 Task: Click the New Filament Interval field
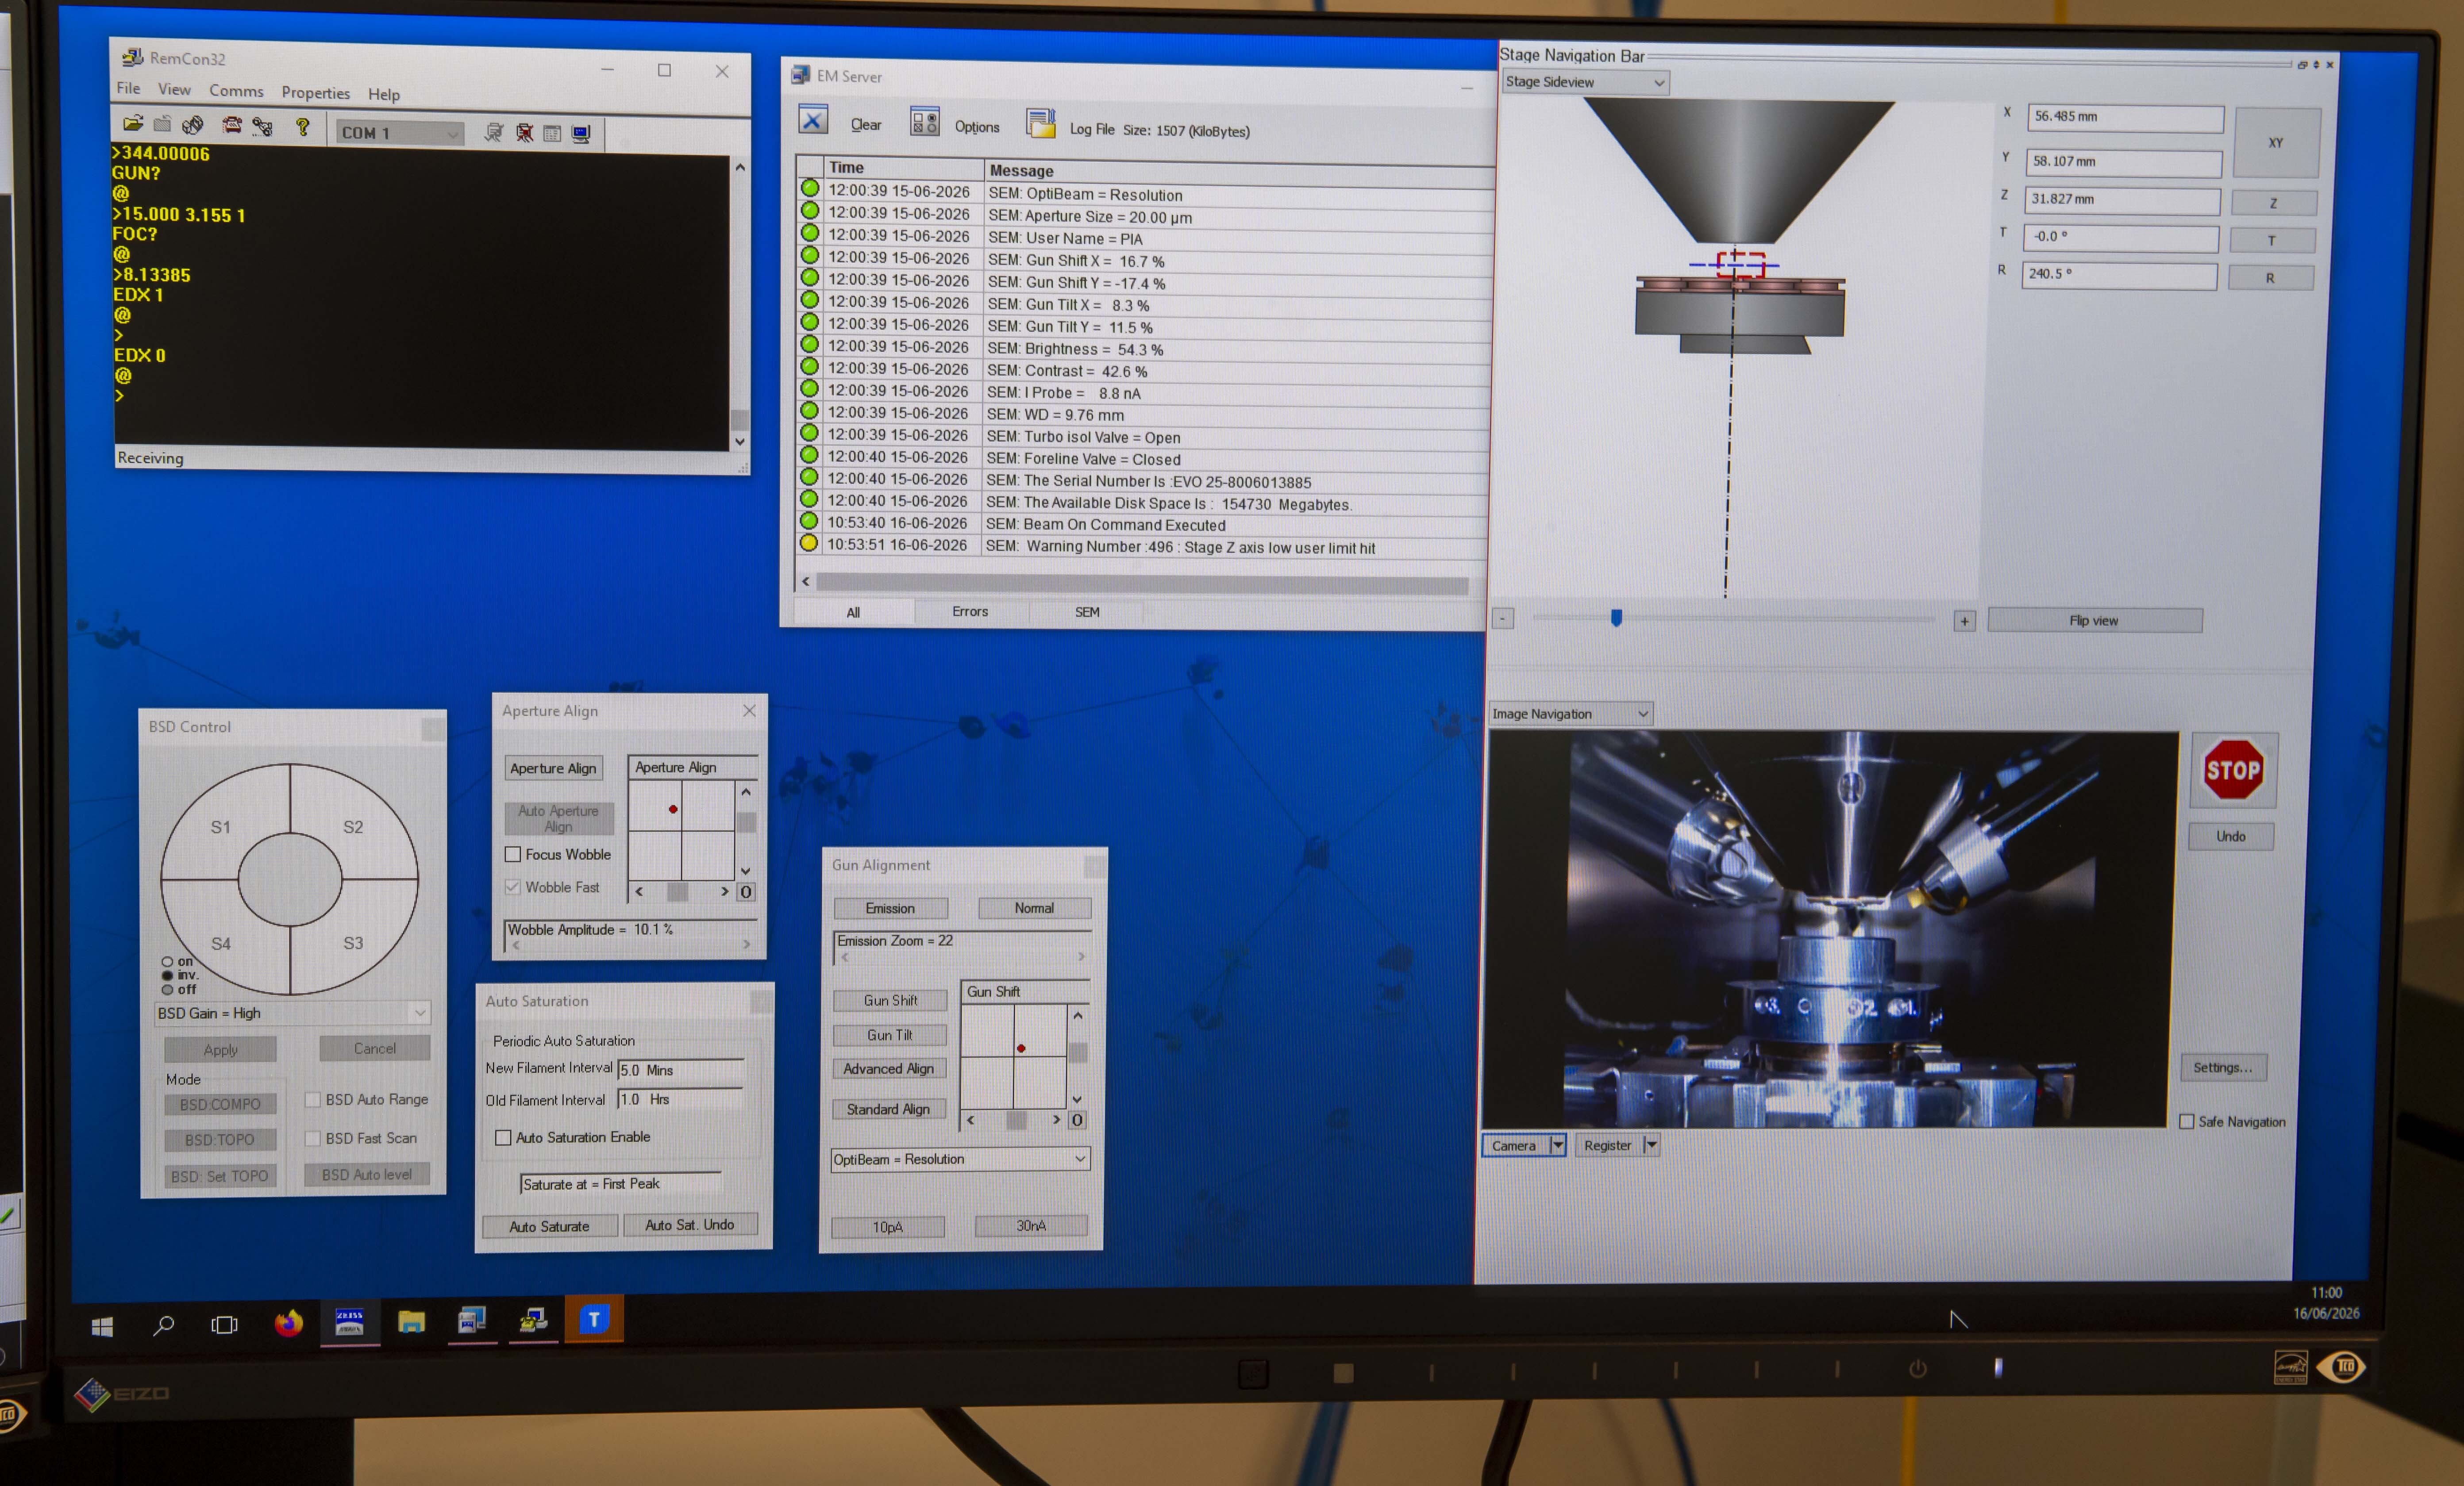(x=681, y=1070)
